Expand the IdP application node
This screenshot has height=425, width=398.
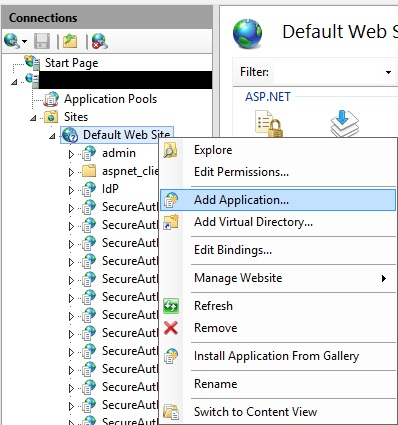(x=71, y=190)
